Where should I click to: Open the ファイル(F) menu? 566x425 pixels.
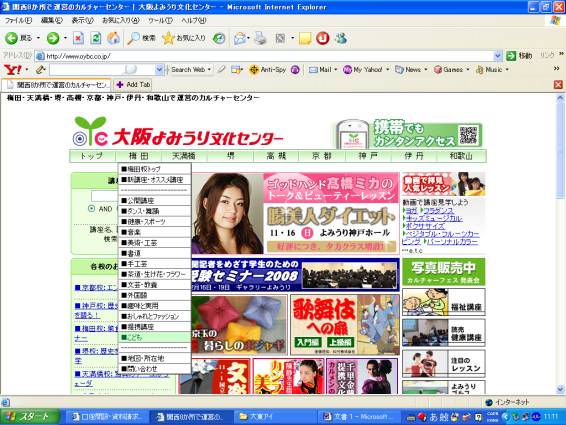pyautogui.click(x=18, y=20)
